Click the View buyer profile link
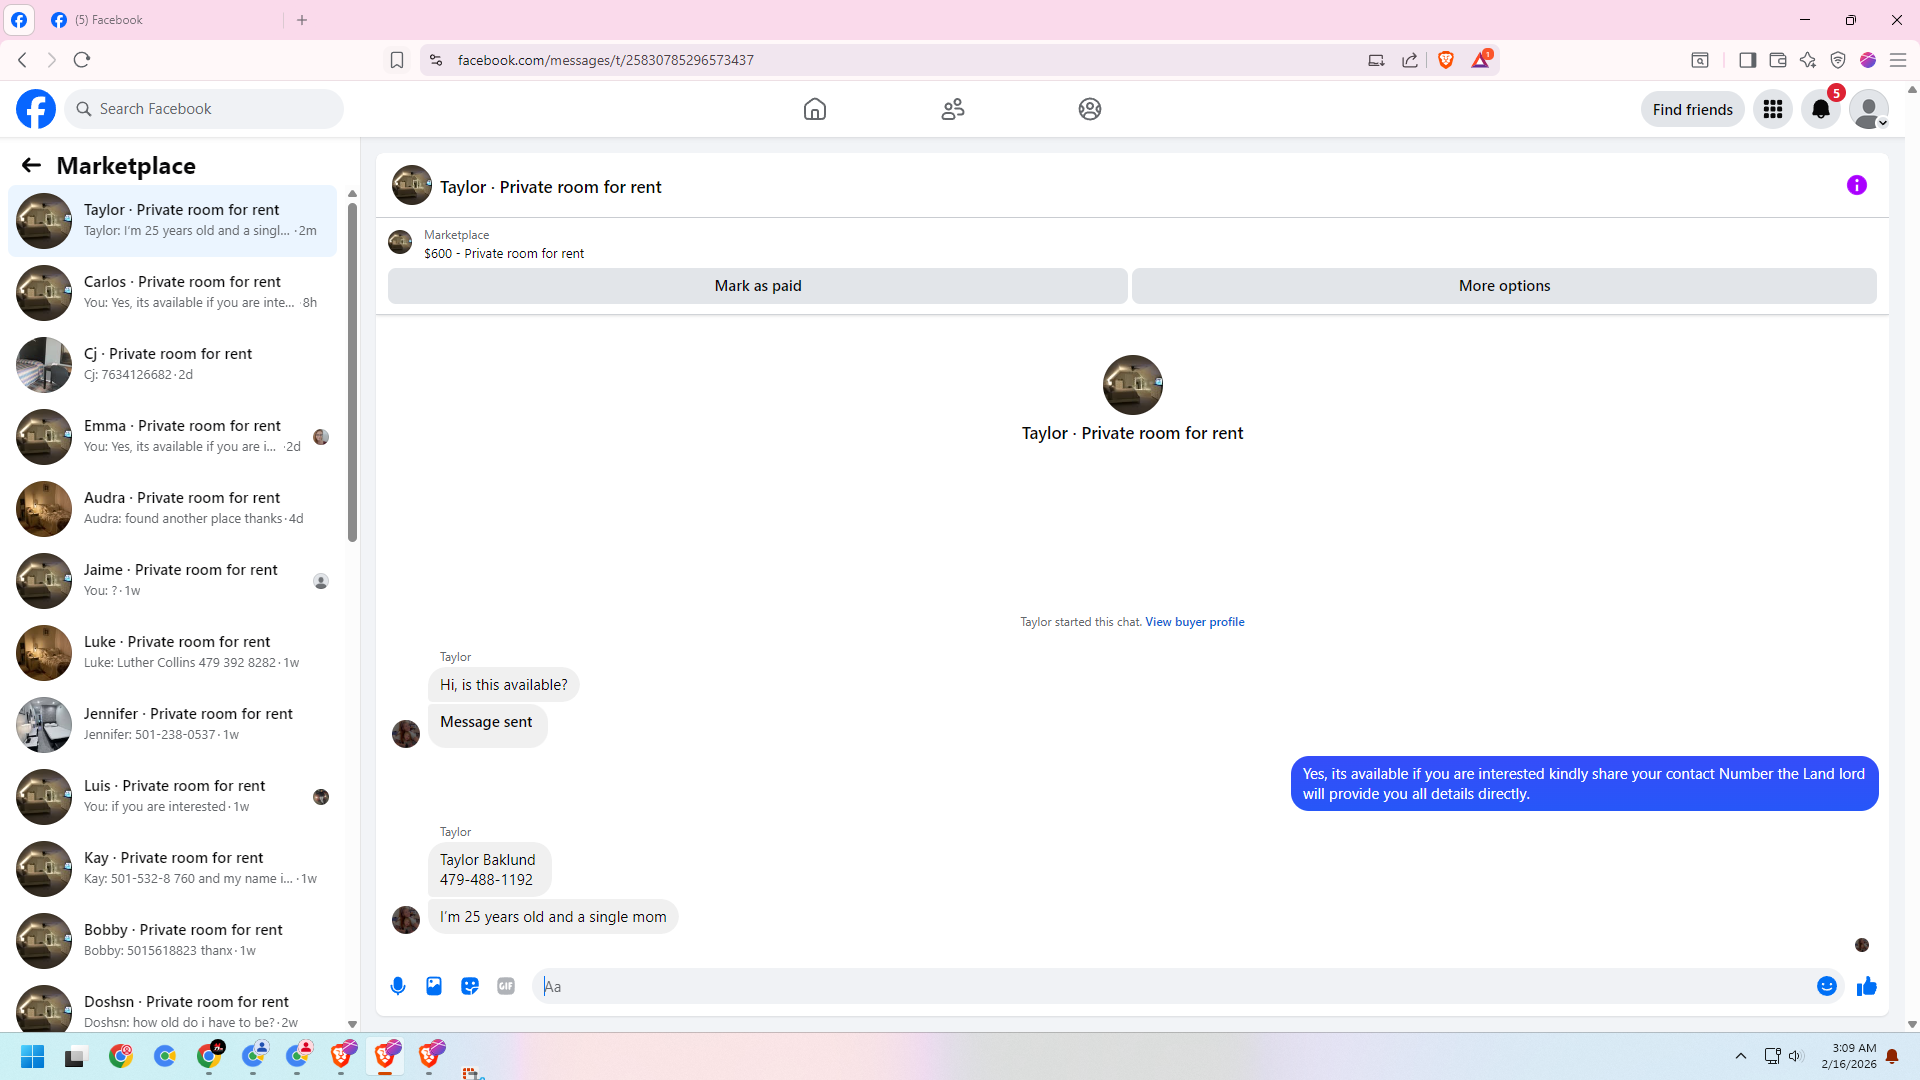Screen dimensions: 1920x1080 [x=1194, y=622]
